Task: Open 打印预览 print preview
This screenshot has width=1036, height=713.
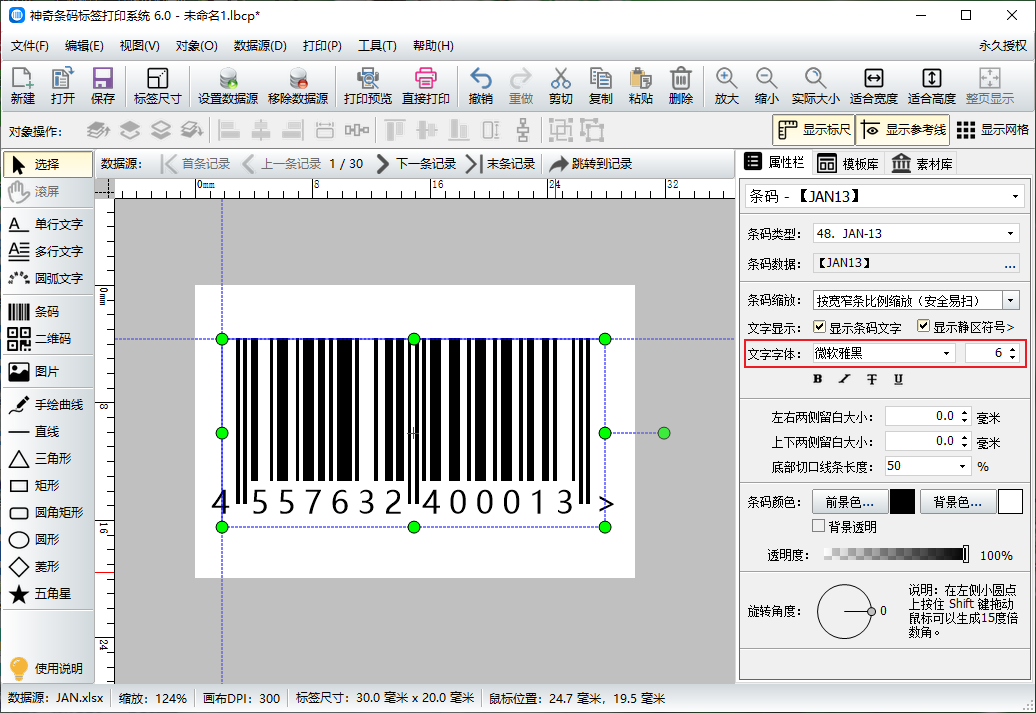Action: 368,85
